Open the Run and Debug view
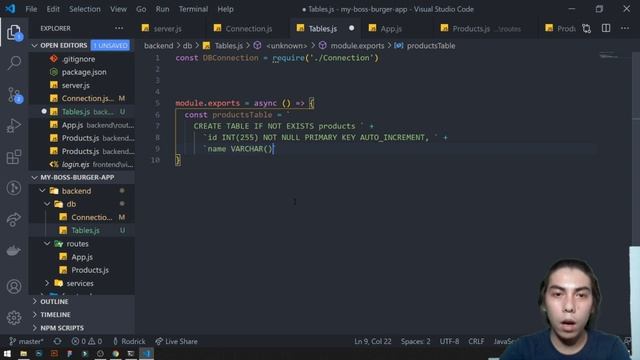Screen dimensions: 640x360 14,126
